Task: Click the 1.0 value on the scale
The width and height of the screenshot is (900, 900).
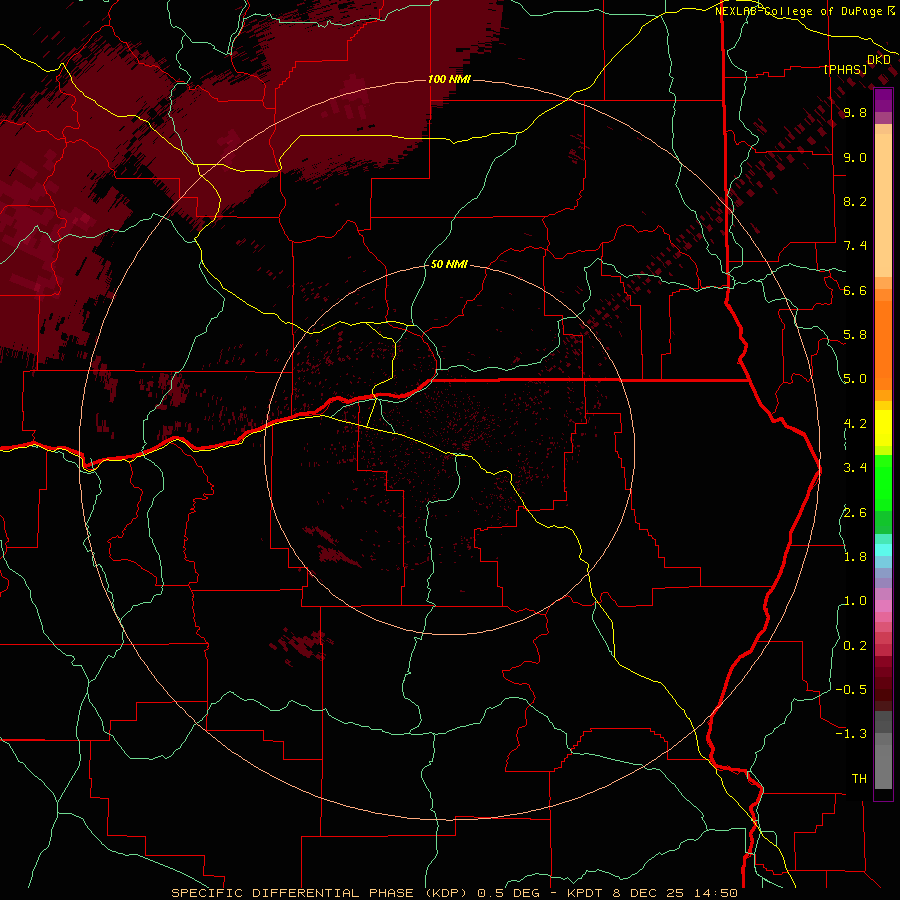Action: pyautogui.click(x=855, y=601)
